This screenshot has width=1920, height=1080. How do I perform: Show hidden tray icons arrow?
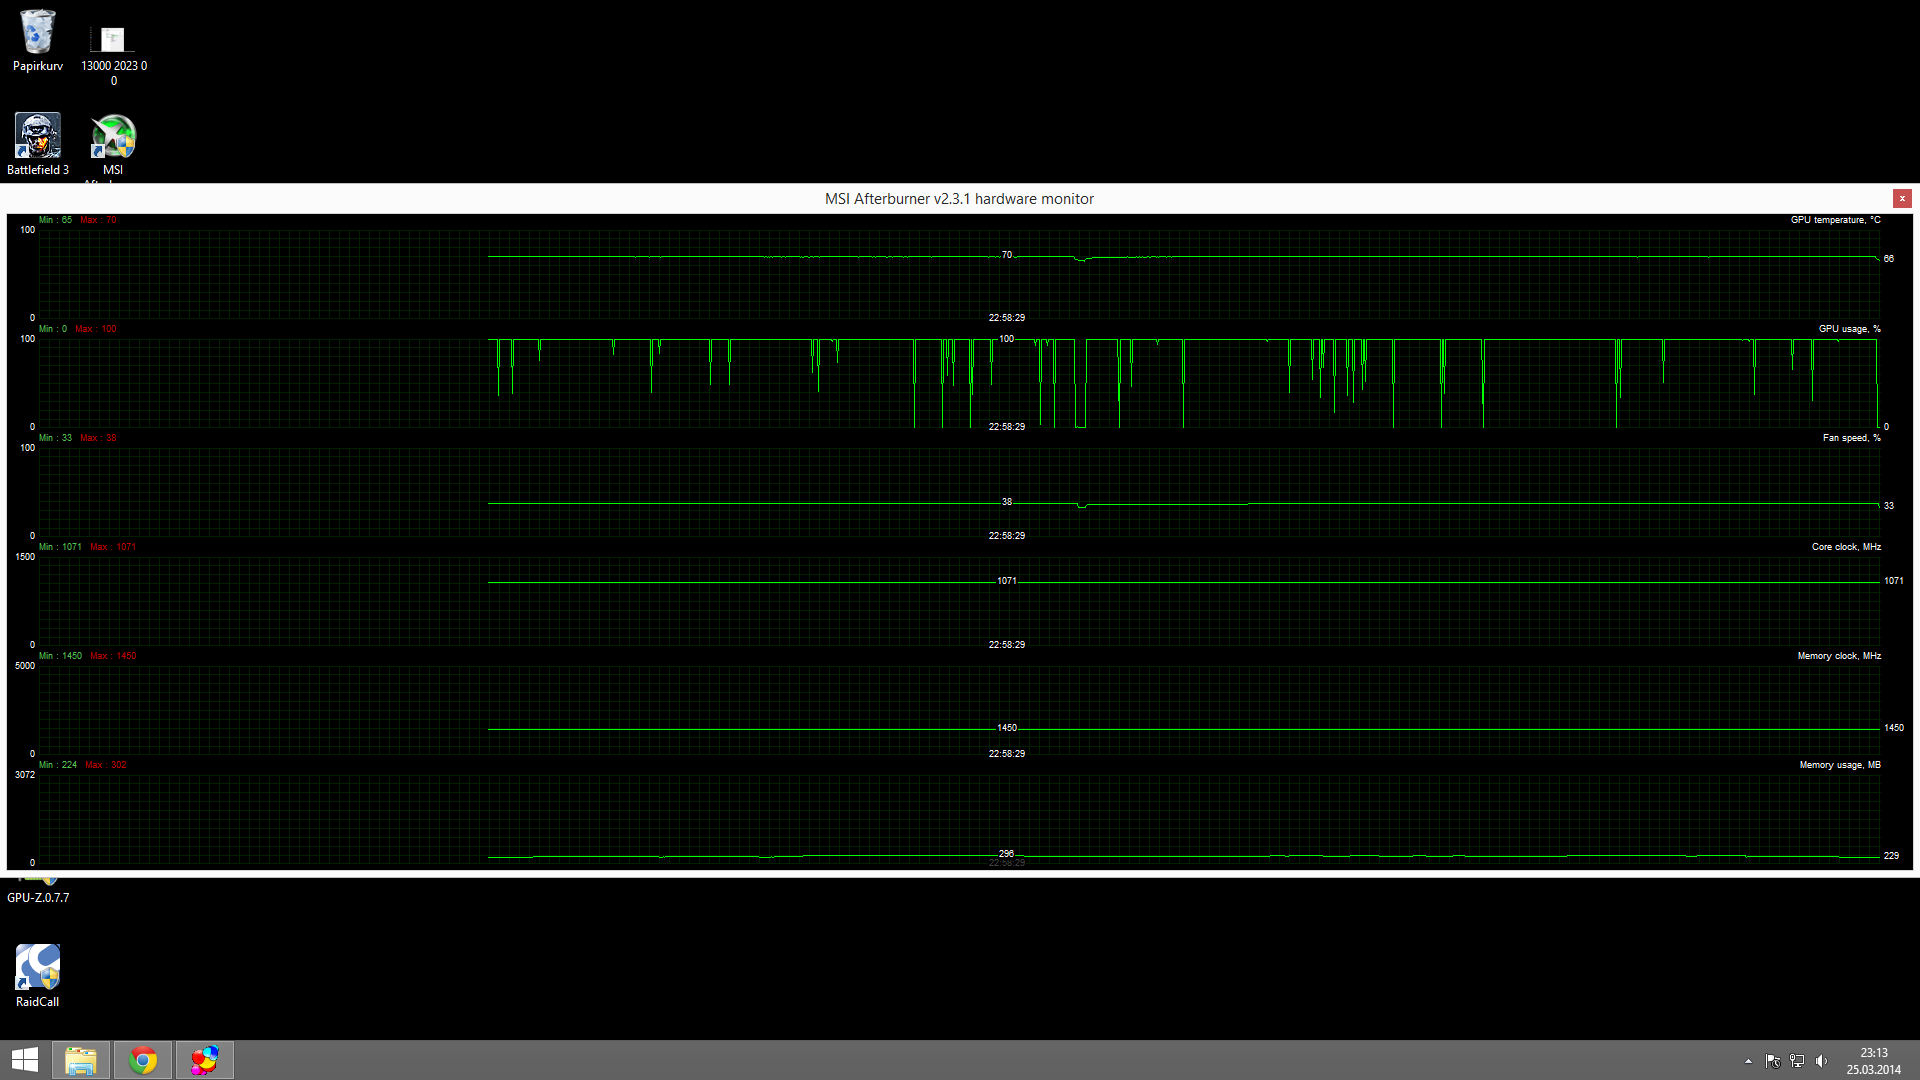[1748, 1061]
